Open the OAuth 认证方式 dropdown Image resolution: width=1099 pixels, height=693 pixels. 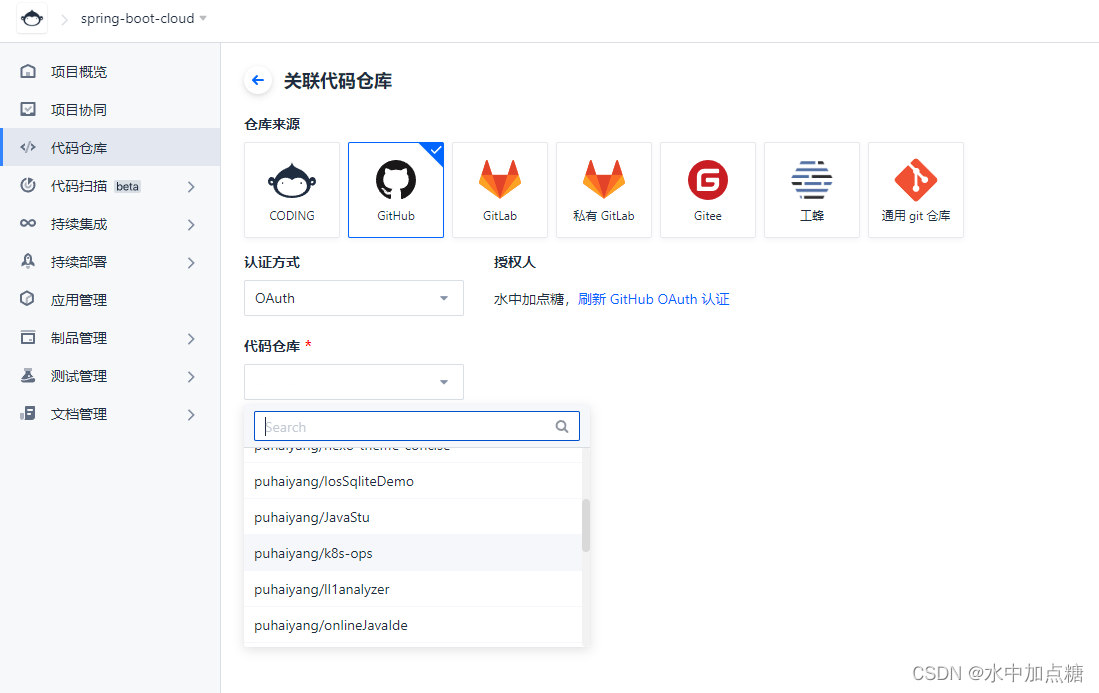[x=354, y=298]
